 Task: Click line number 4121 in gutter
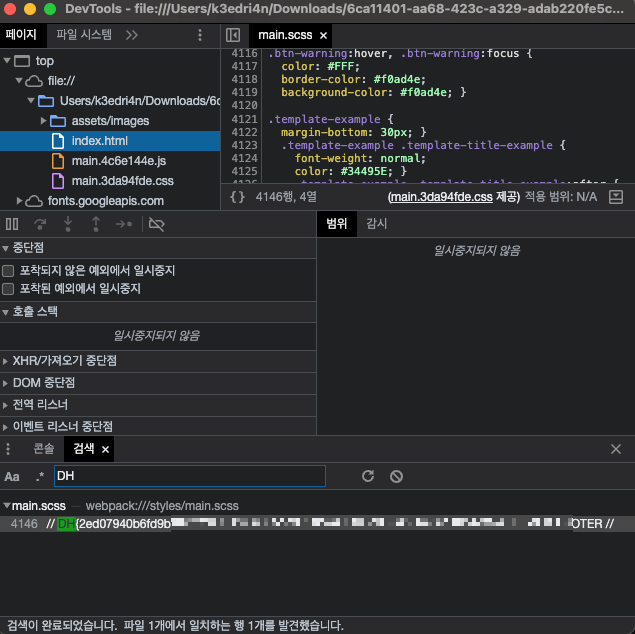244,119
